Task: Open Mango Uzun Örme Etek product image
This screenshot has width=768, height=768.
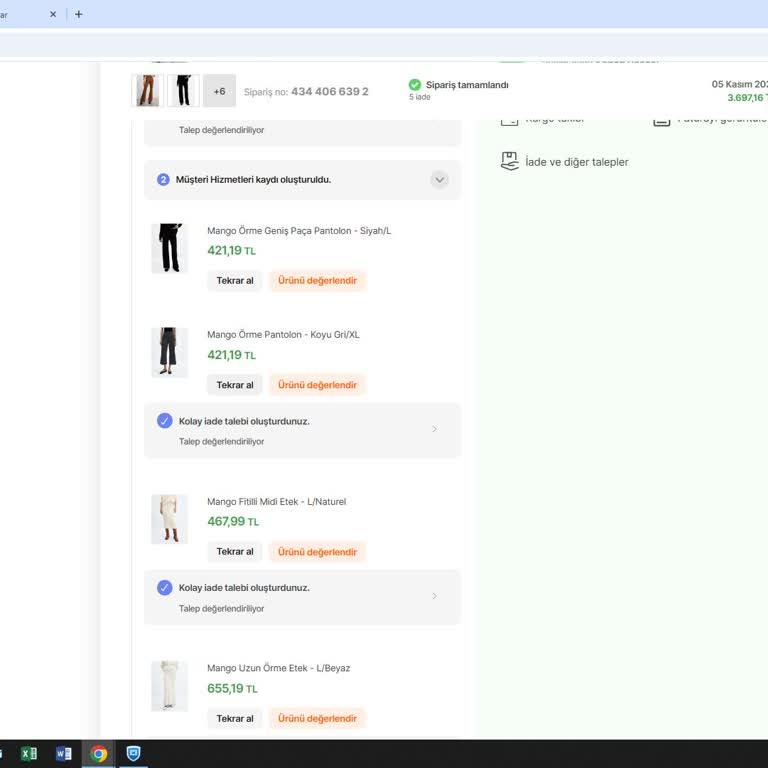Action: pos(169,686)
